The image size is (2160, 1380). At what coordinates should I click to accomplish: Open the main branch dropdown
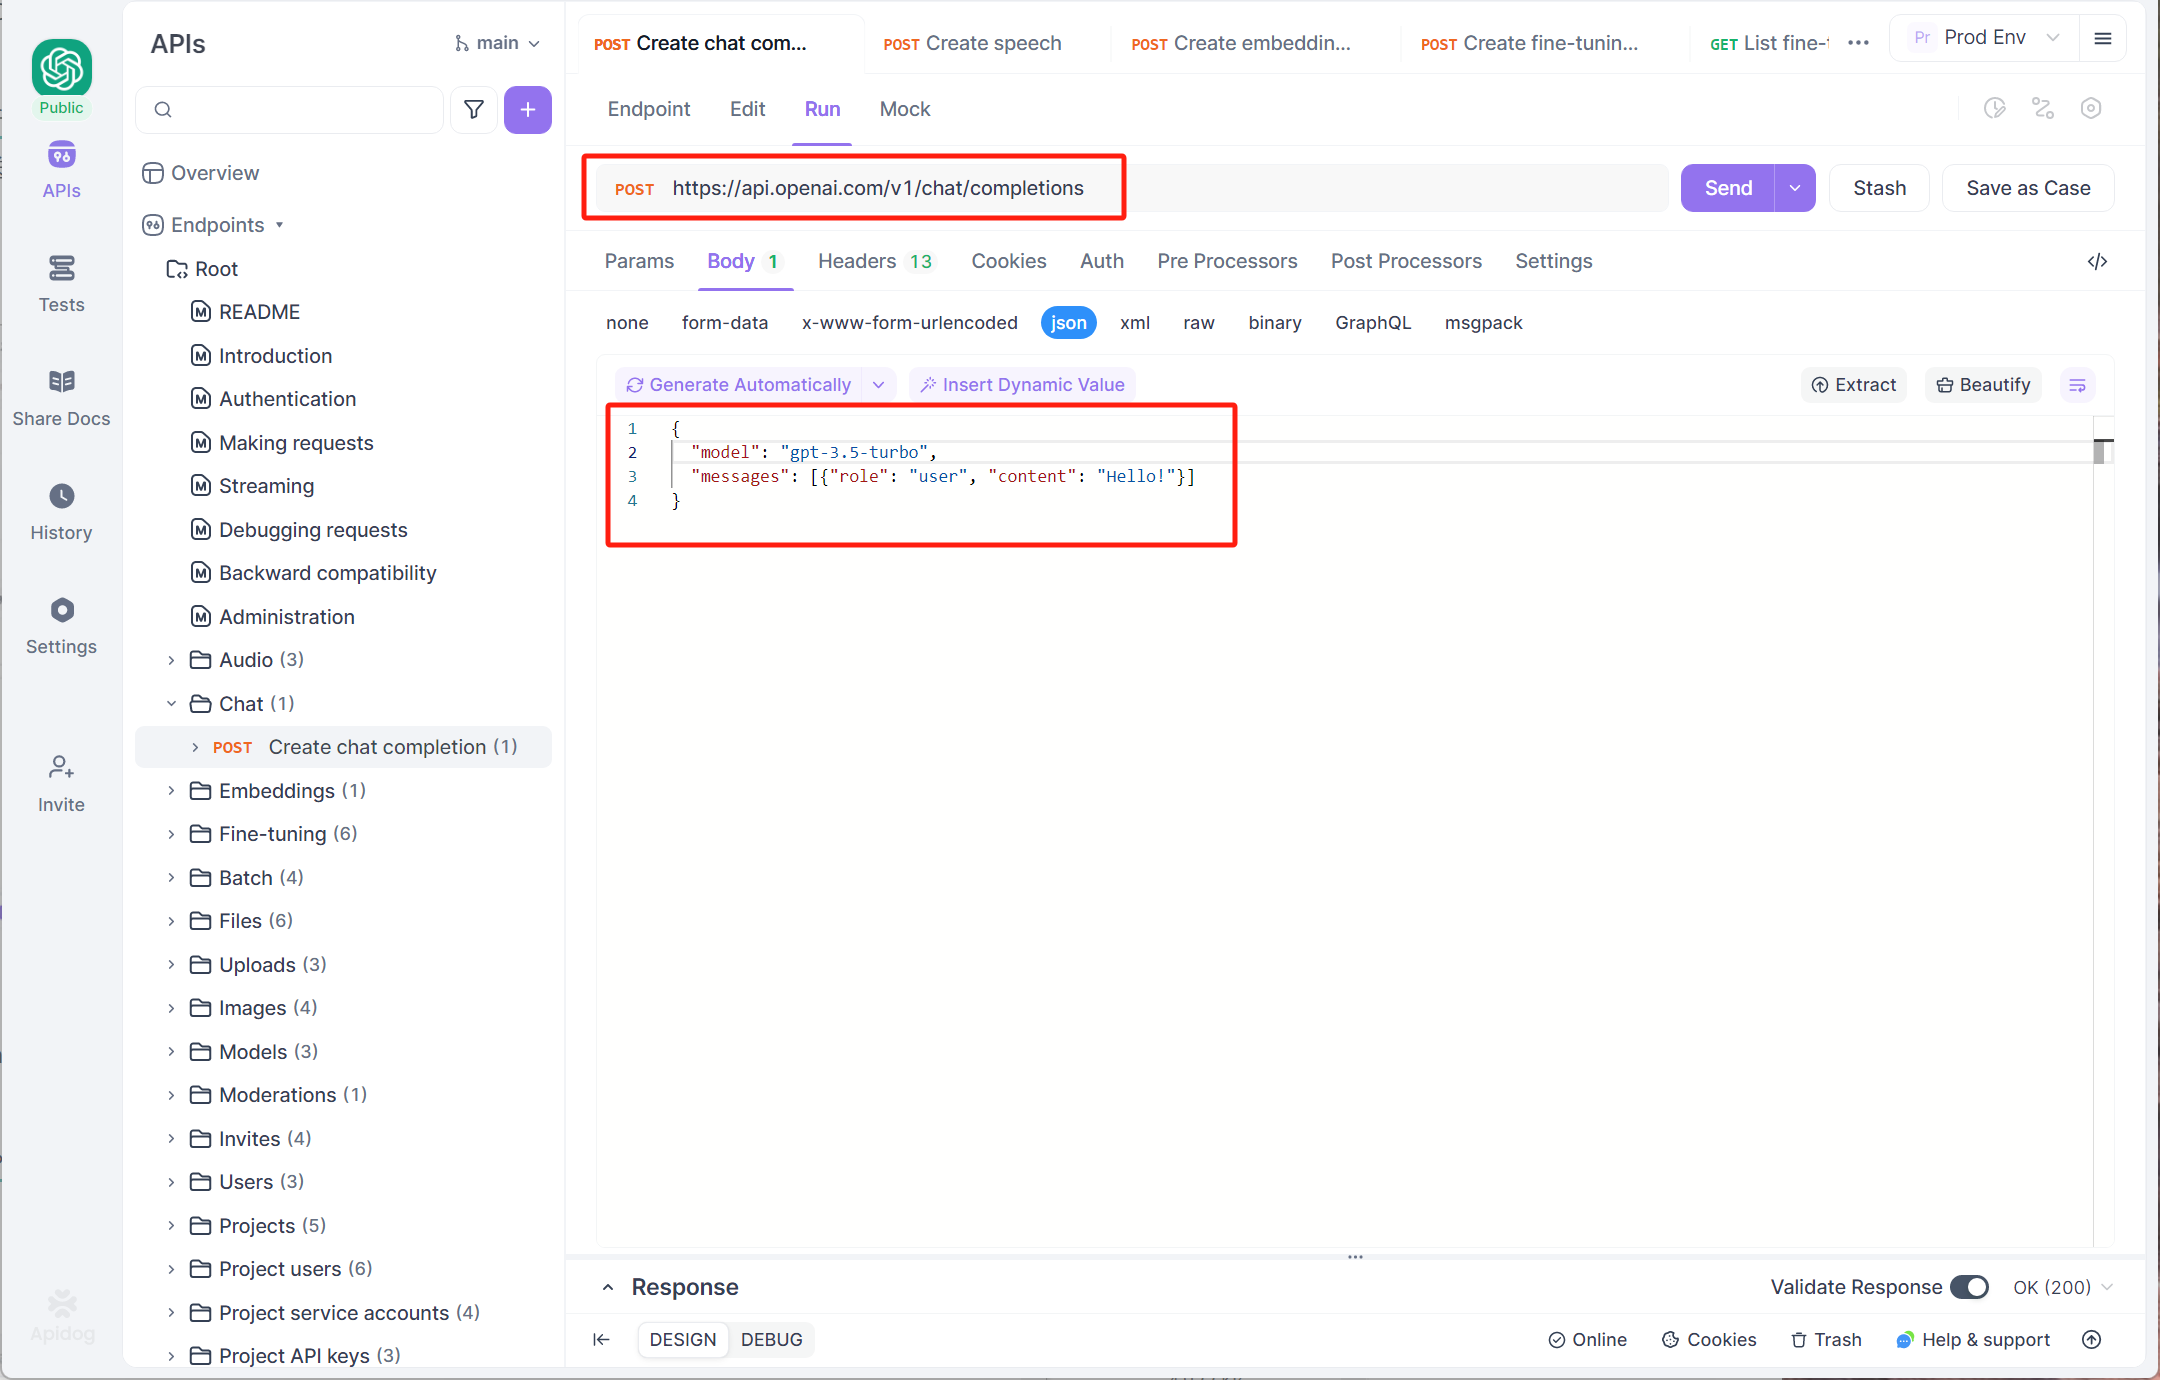(x=497, y=43)
